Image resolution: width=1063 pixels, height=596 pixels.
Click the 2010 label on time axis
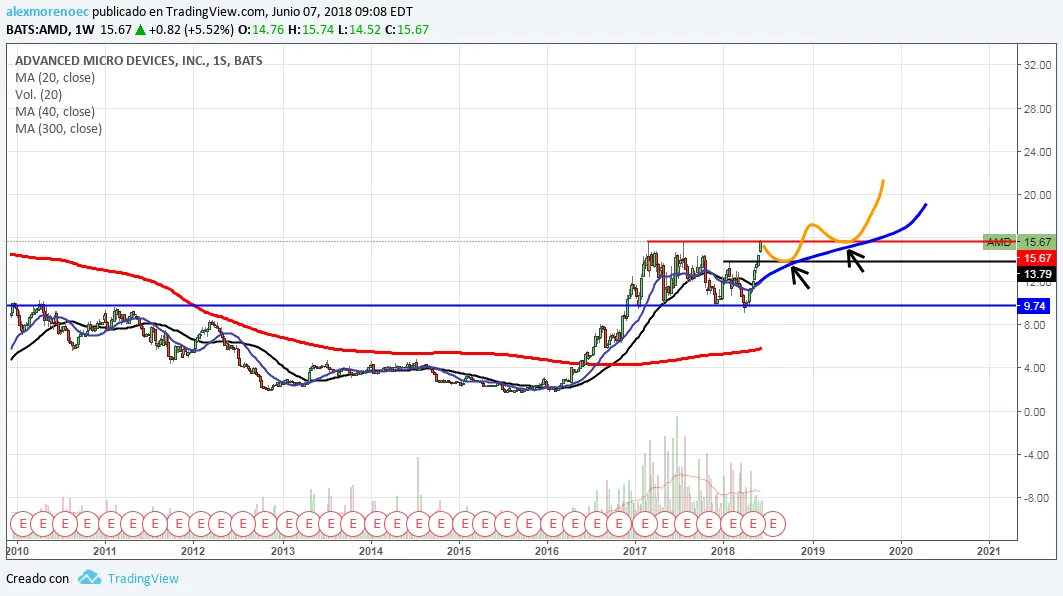tap(17, 551)
